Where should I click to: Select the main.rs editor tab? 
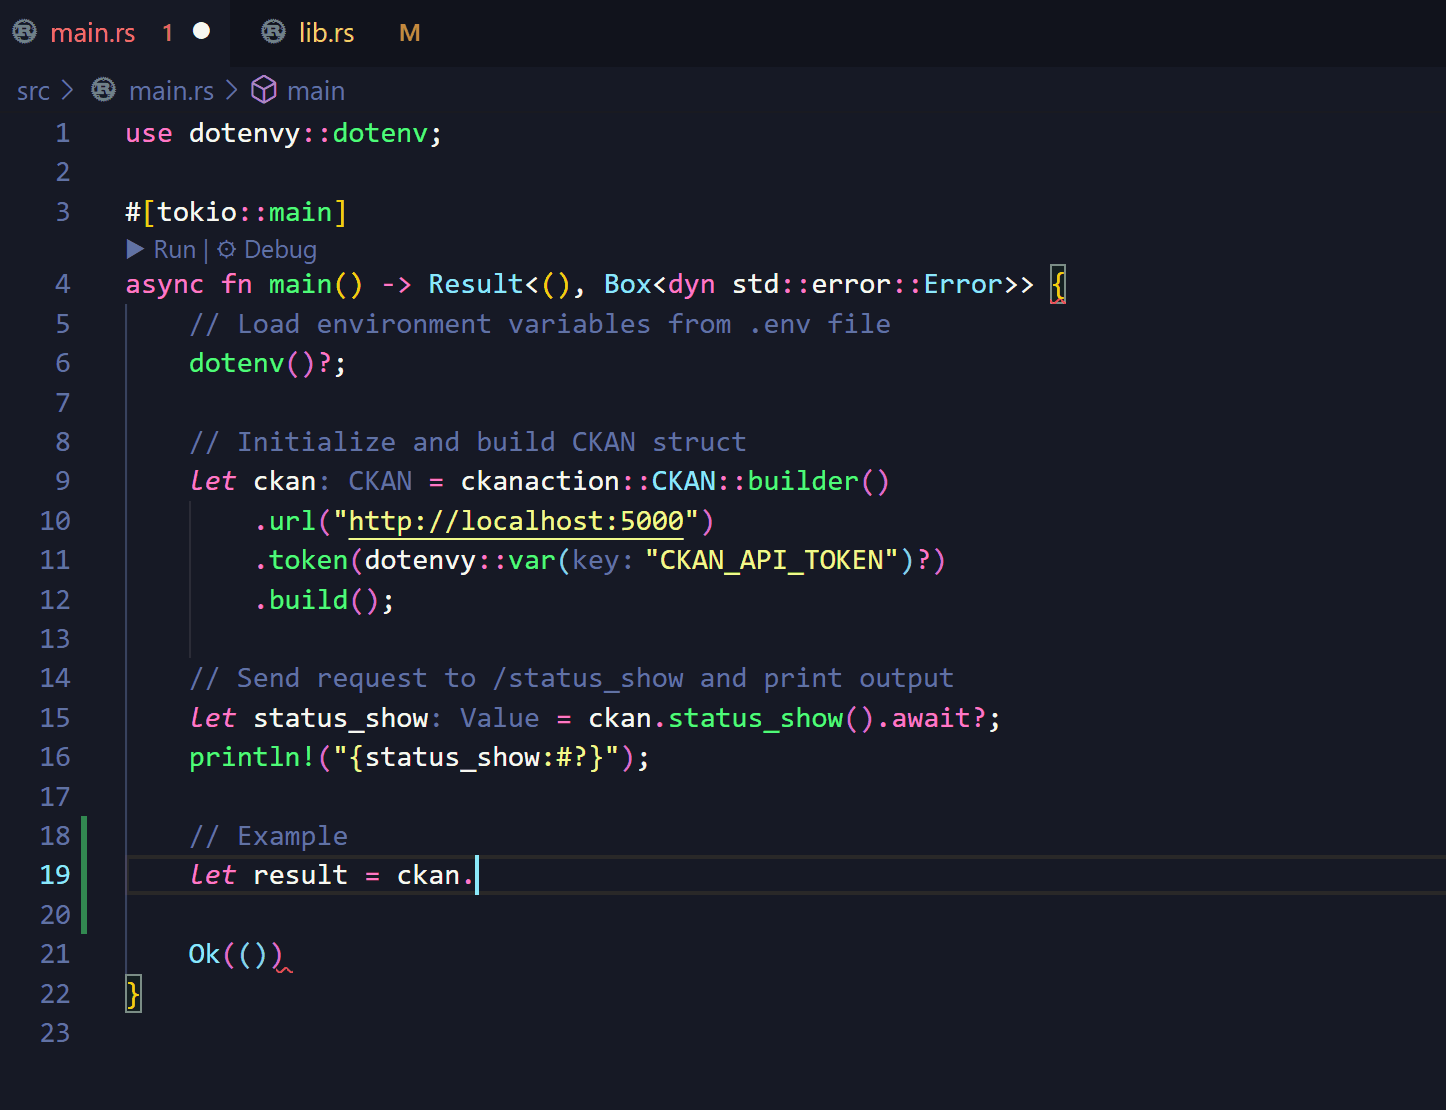click(92, 33)
